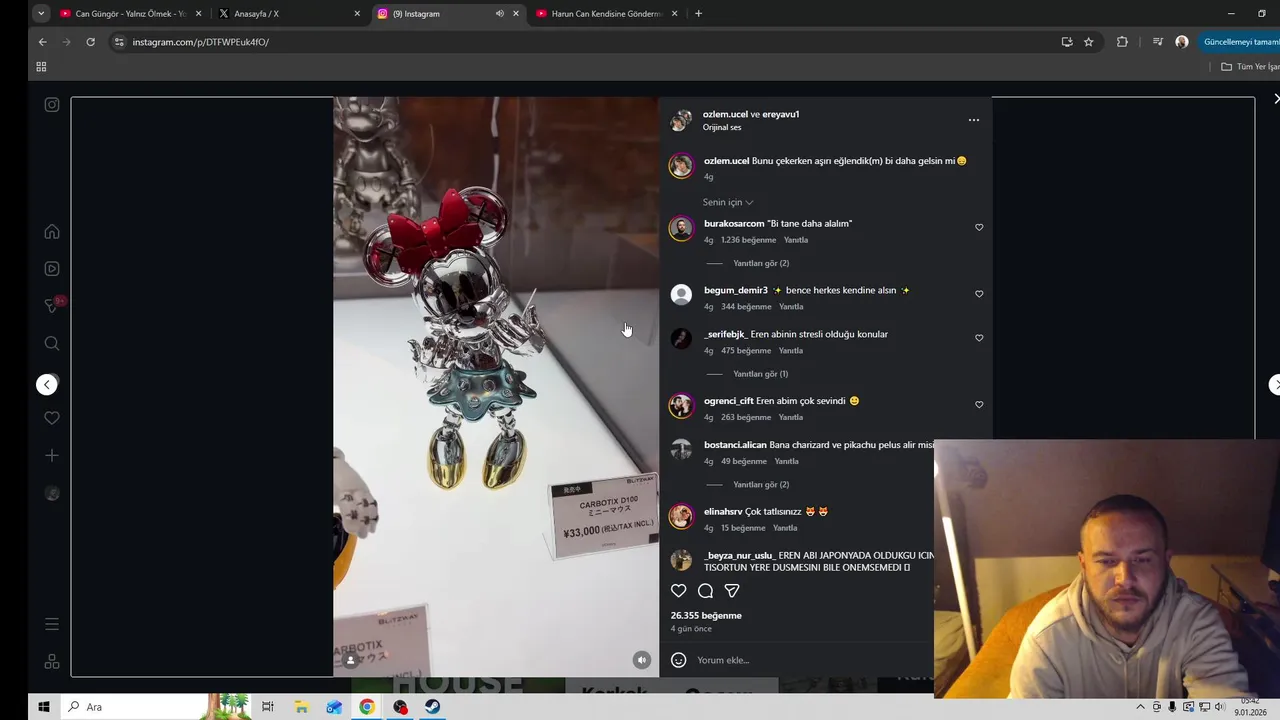Like ogrenci_cift's comment

[979, 405]
